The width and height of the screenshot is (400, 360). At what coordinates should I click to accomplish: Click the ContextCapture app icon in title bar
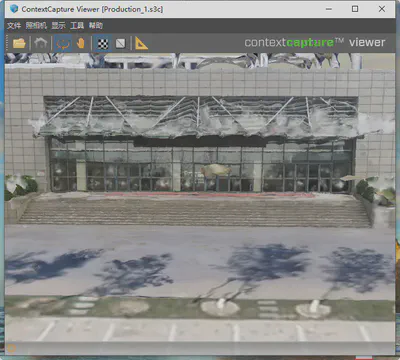click(14, 9)
